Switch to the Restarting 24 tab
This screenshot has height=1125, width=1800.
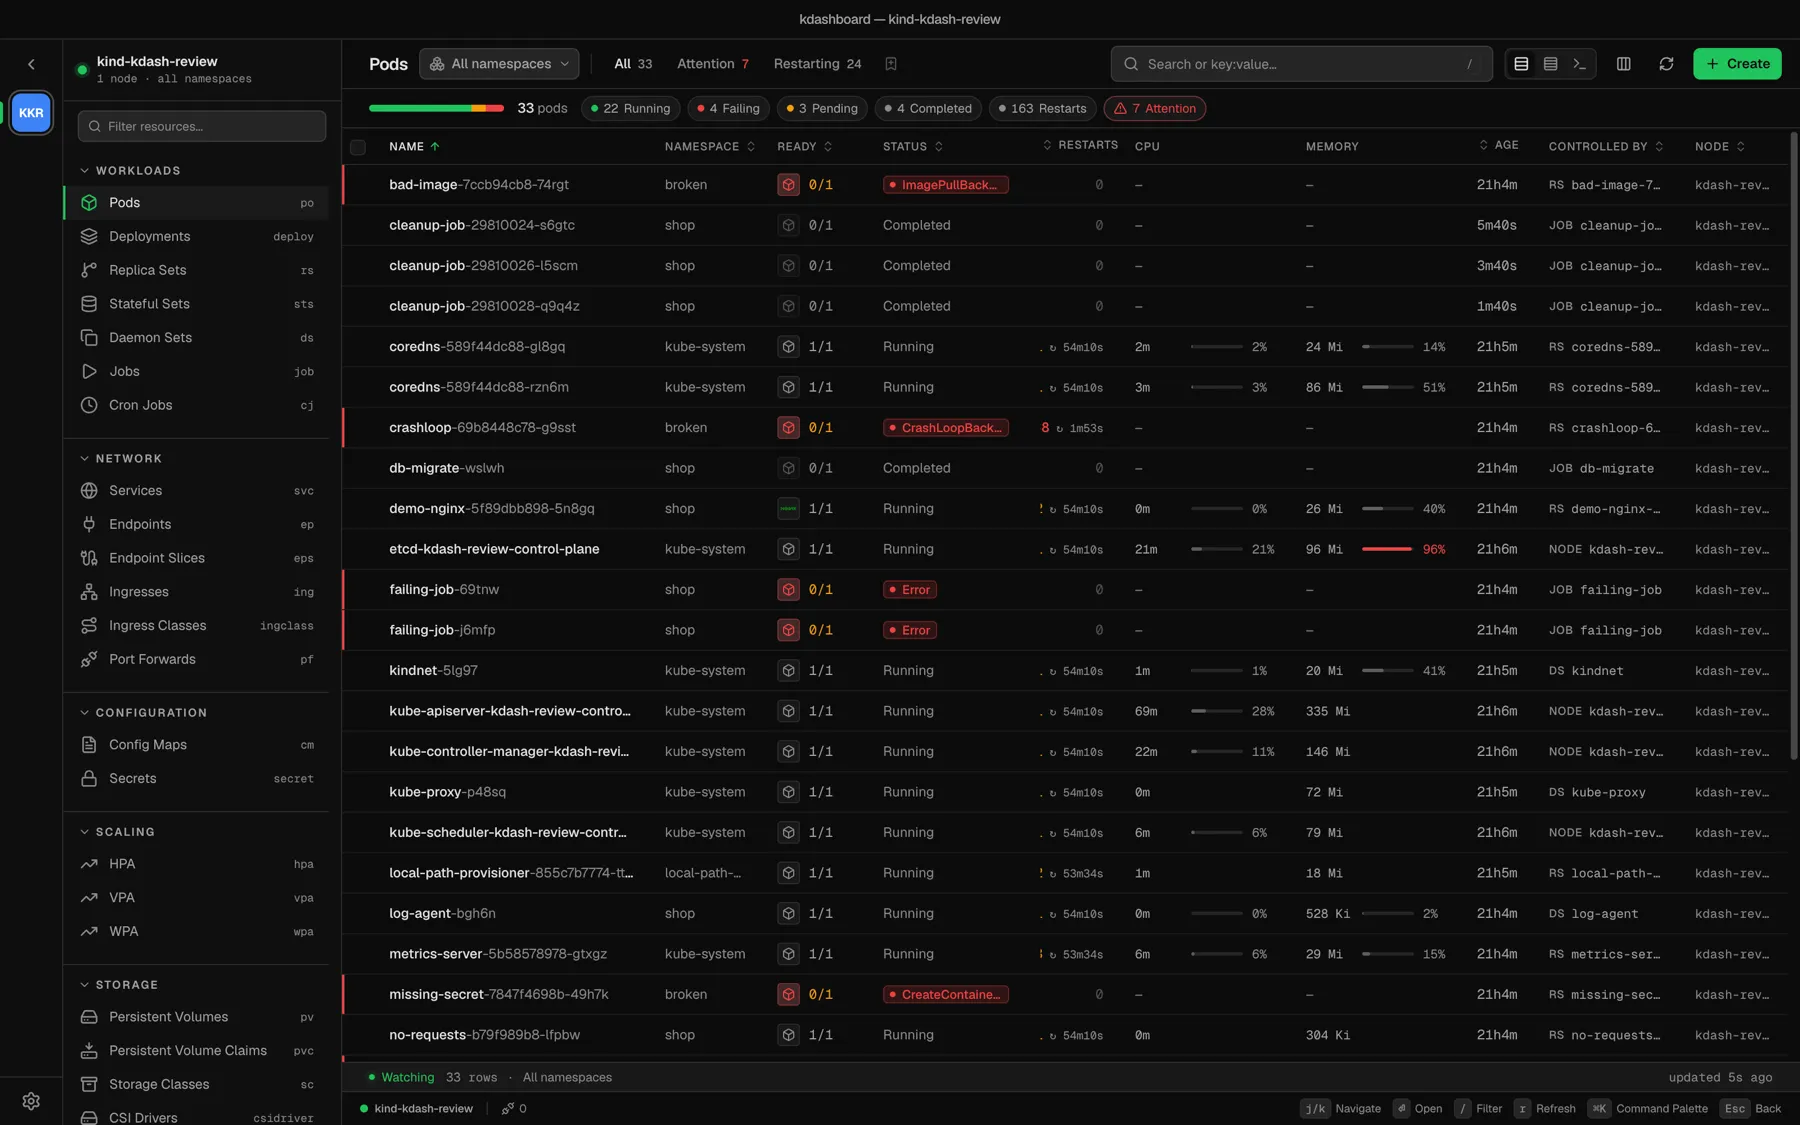(817, 64)
